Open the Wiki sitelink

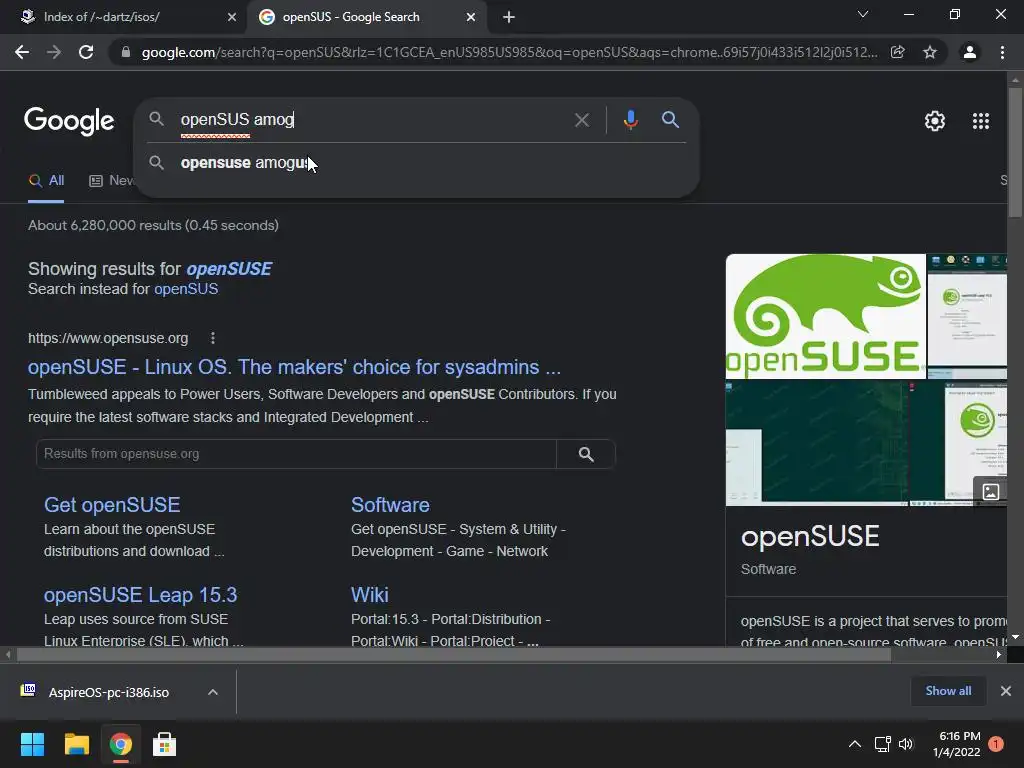point(370,595)
